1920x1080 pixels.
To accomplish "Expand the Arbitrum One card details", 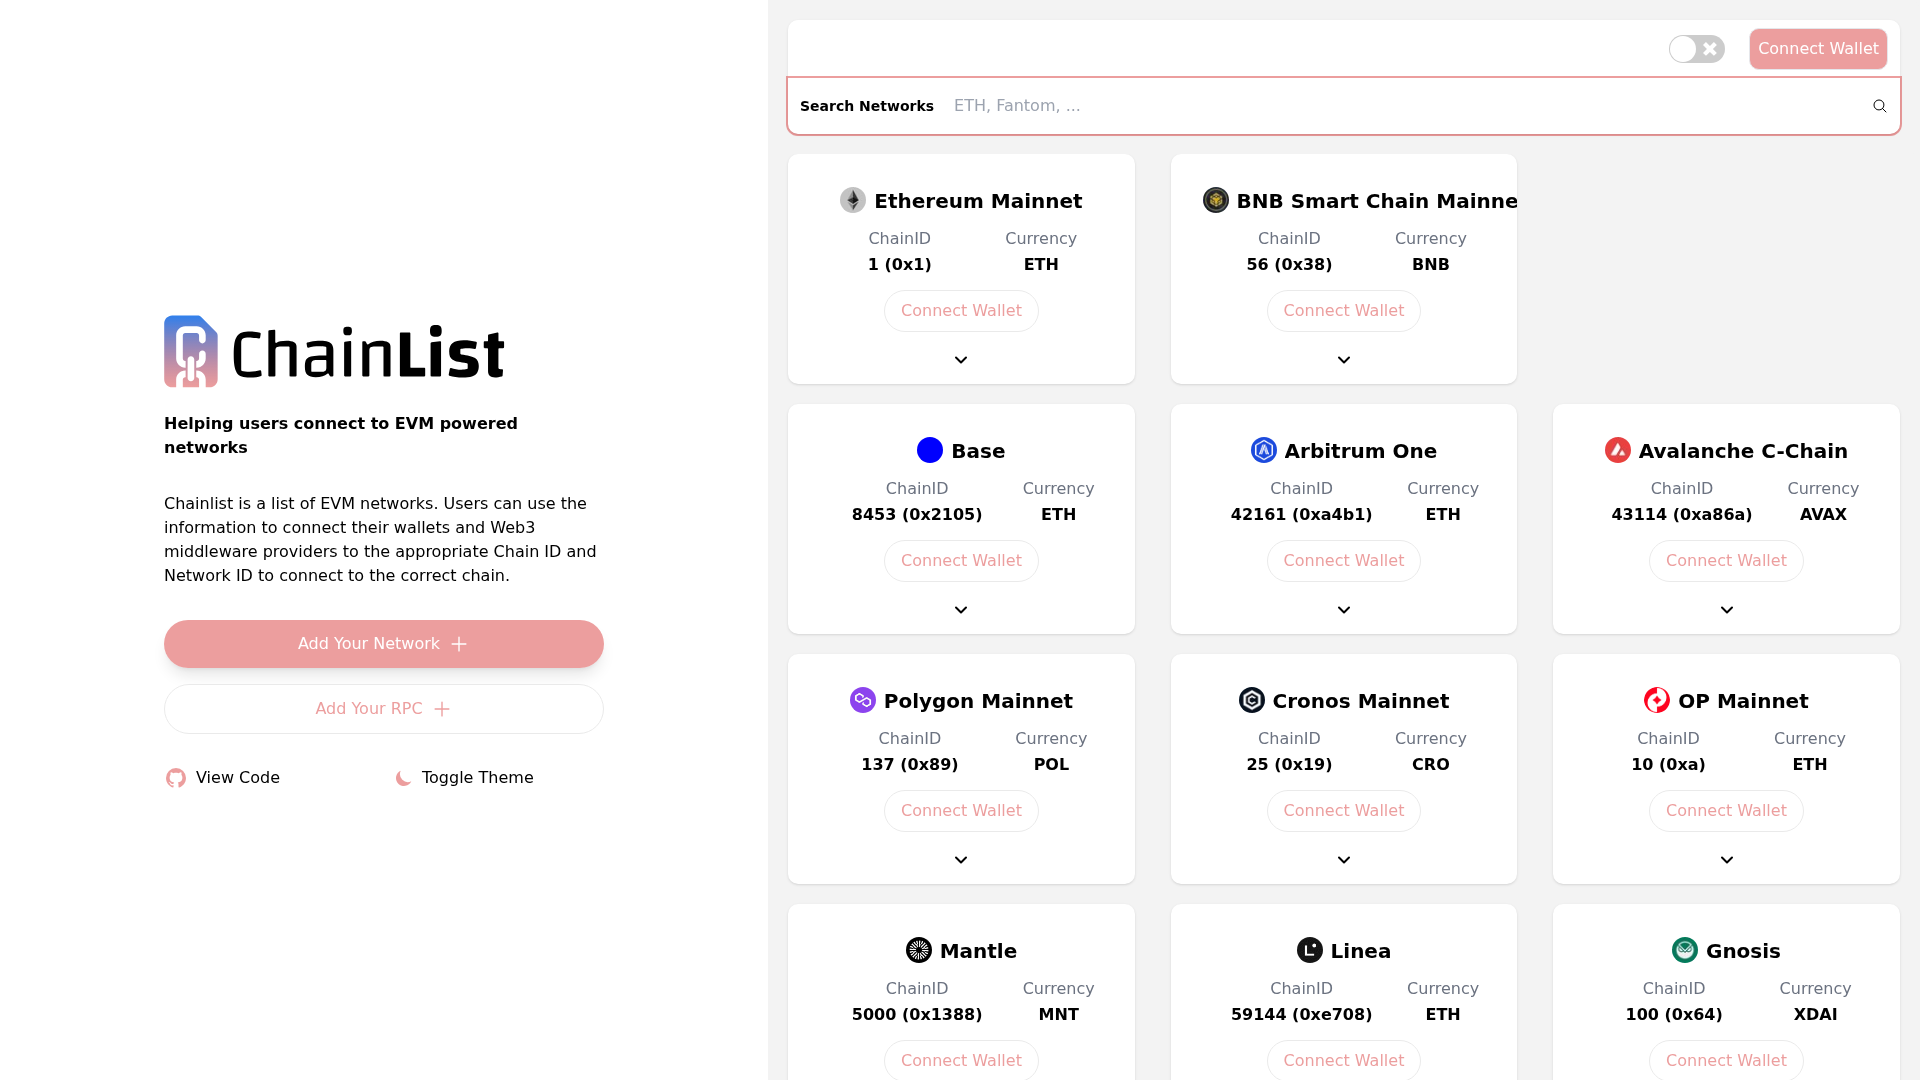I will click(1344, 610).
